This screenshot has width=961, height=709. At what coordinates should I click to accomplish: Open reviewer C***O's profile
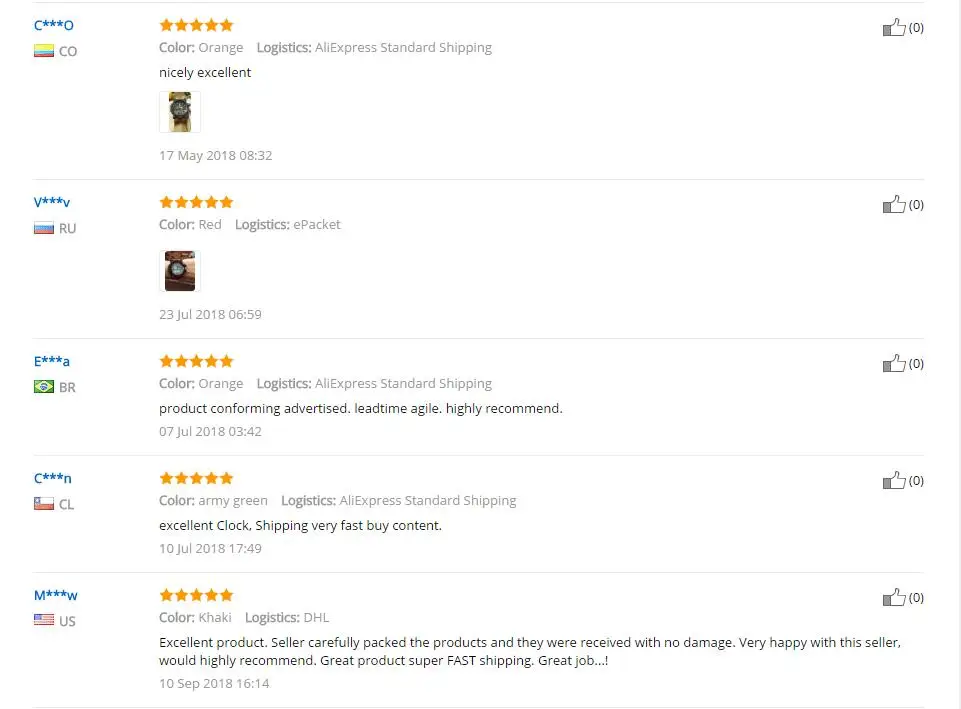(53, 25)
